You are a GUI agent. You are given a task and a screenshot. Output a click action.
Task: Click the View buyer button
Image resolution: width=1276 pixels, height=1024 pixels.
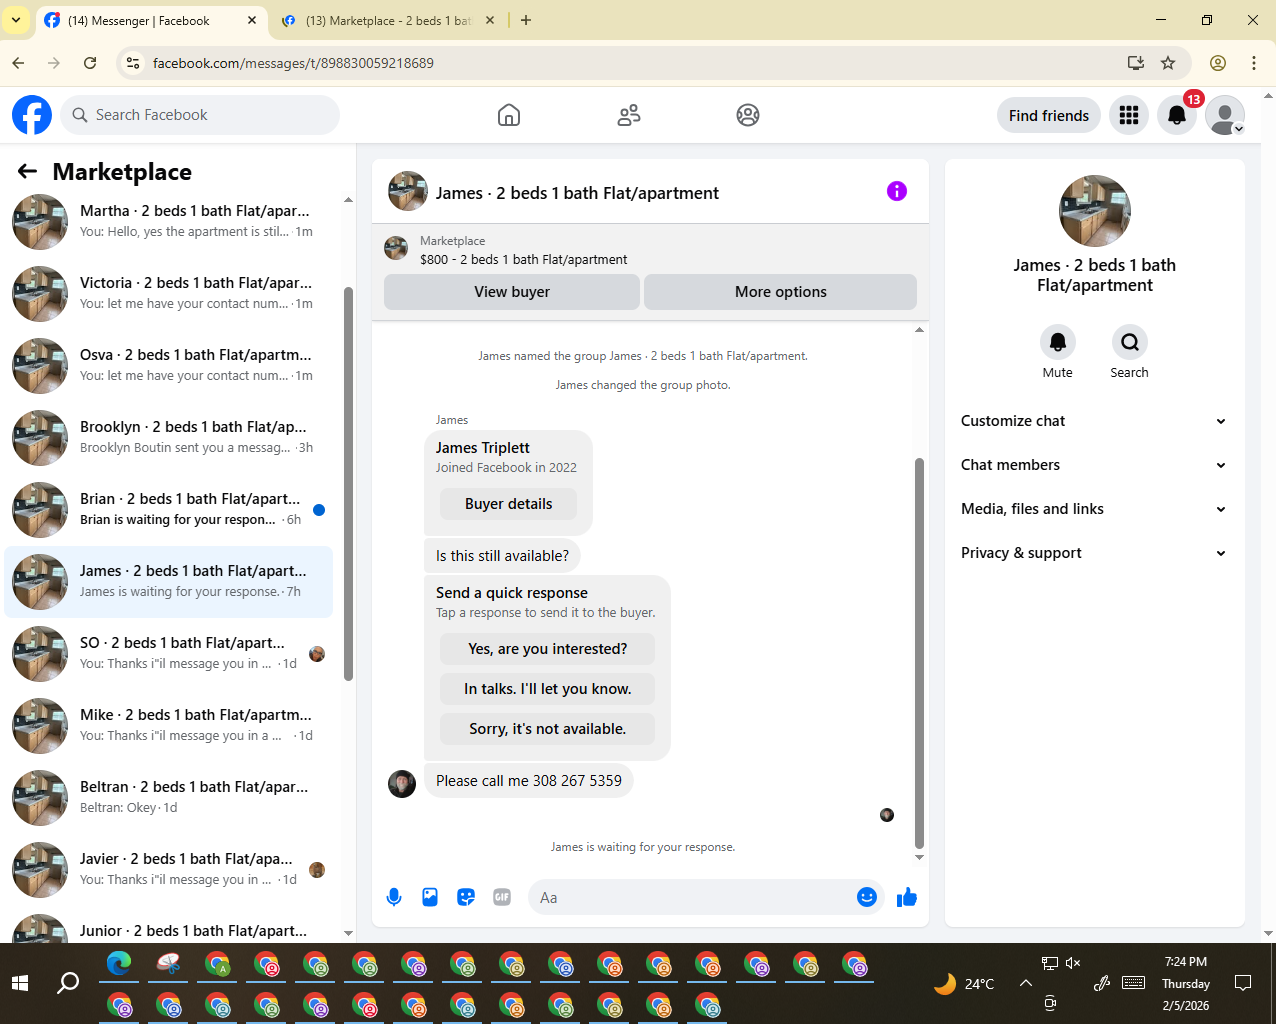512,292
